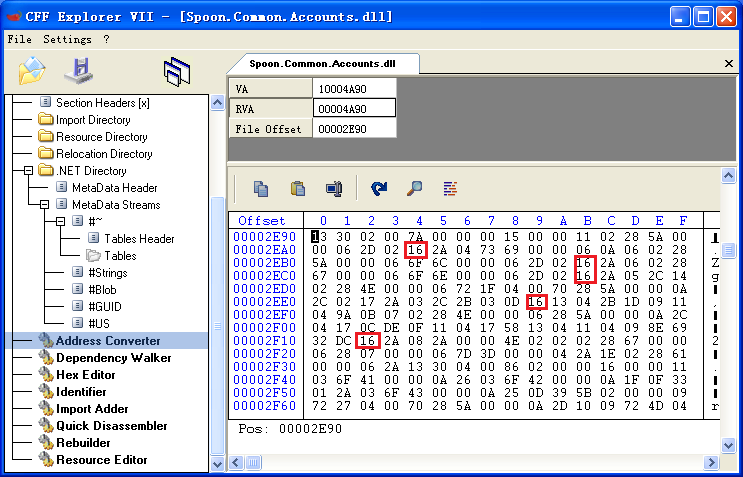Screen dimensions: 743x477
Task: Open the Settings menu
Action: (x=67, y=39)
